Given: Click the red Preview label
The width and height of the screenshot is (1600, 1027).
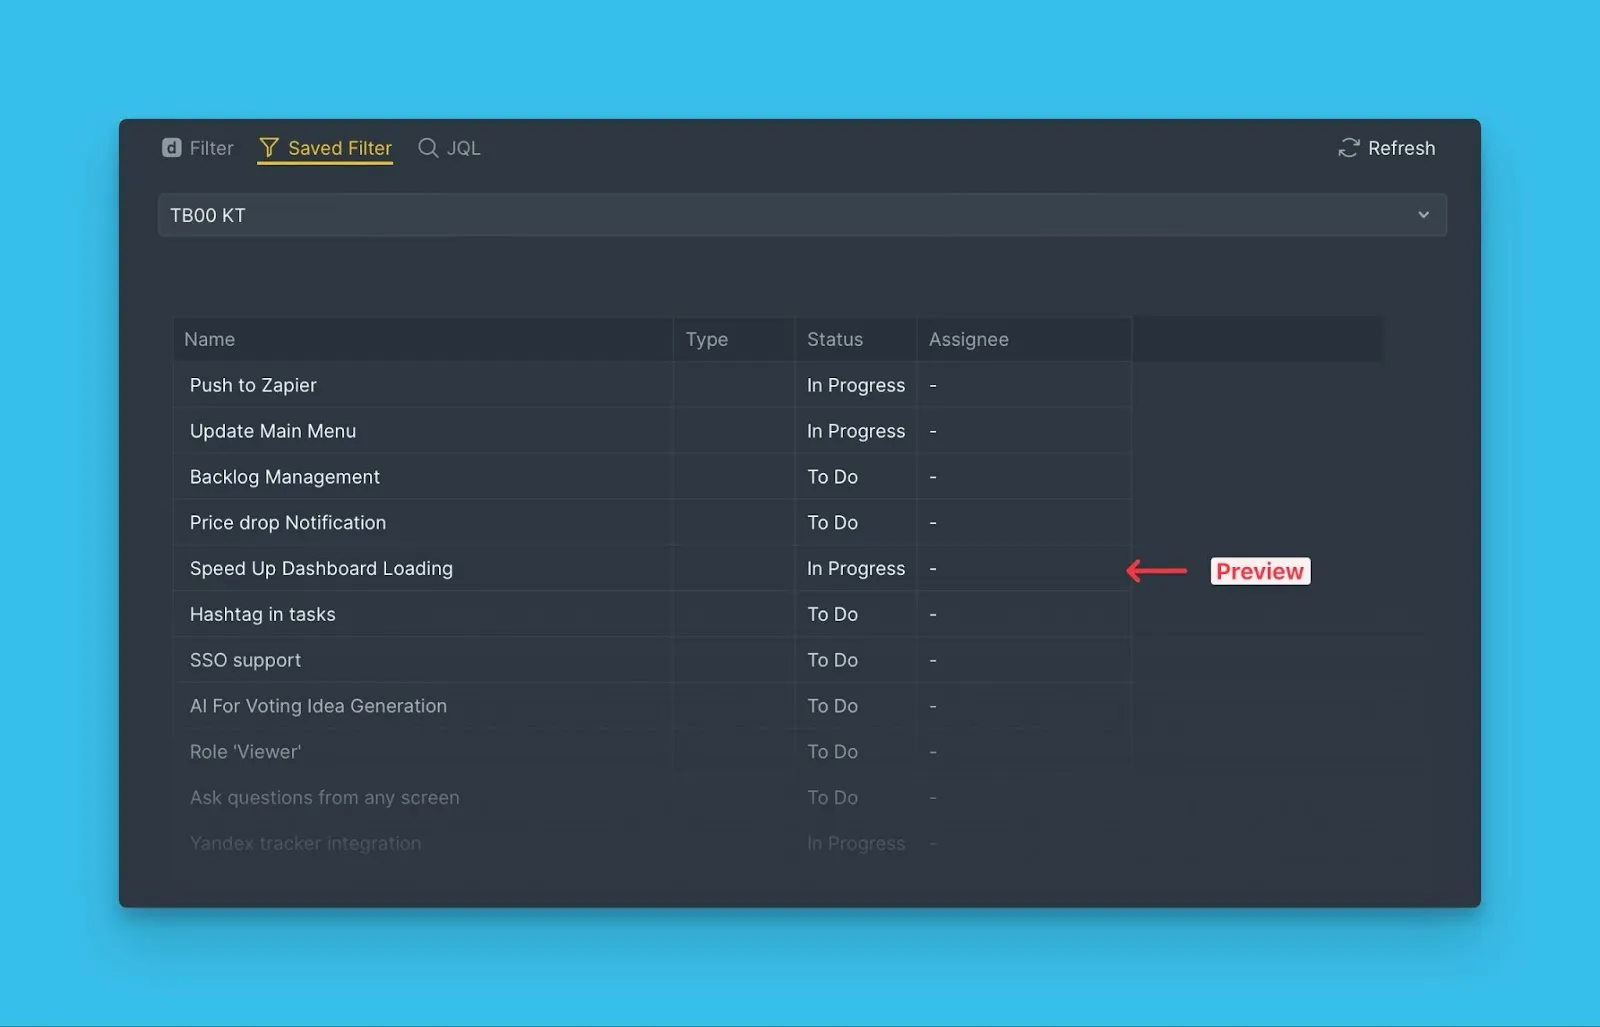Looking at the screenshot, I should (1260, 571).
